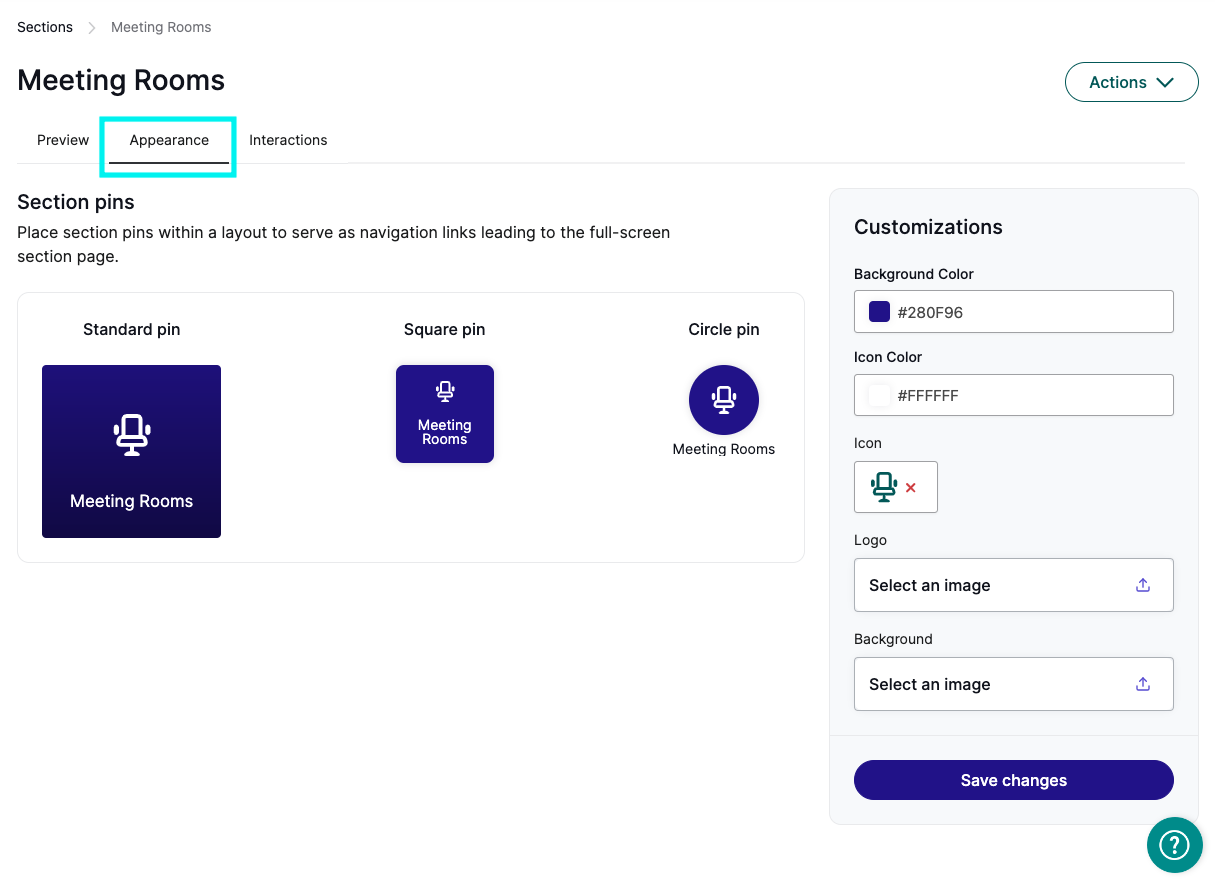Click the Square pin preview tile
Viewport: 1215px width, 885px height.
coord(445,414)
